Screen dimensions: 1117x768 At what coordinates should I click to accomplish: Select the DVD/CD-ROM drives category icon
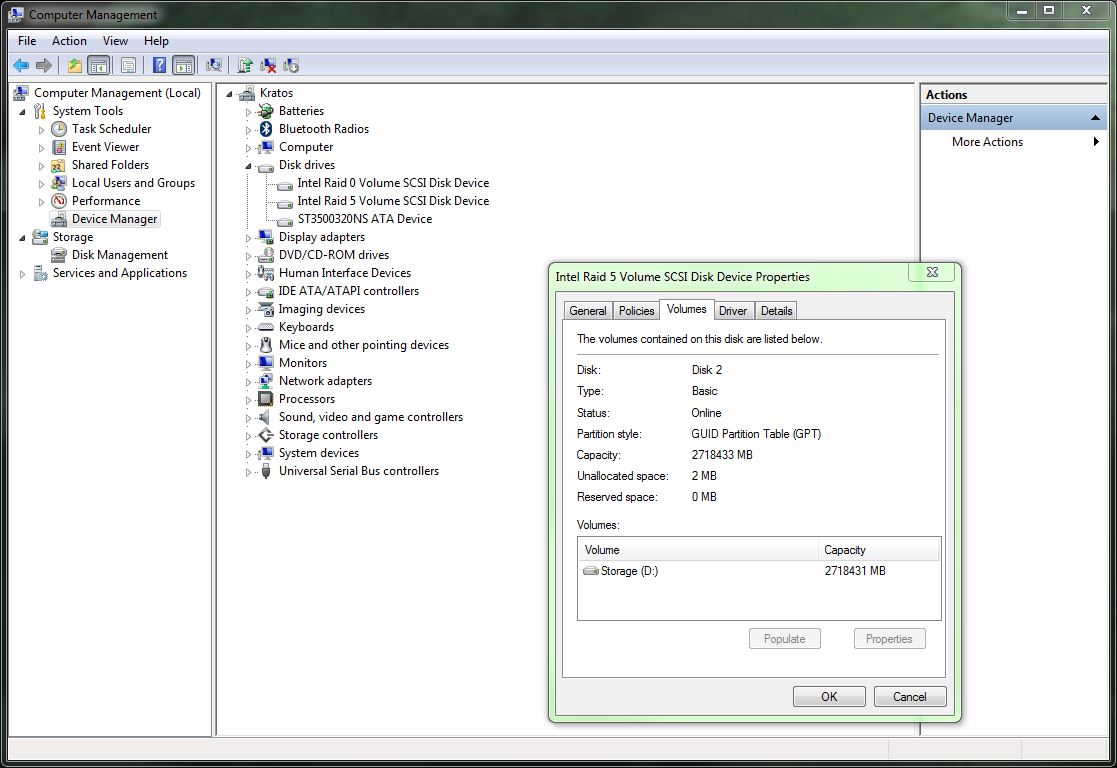266,254
